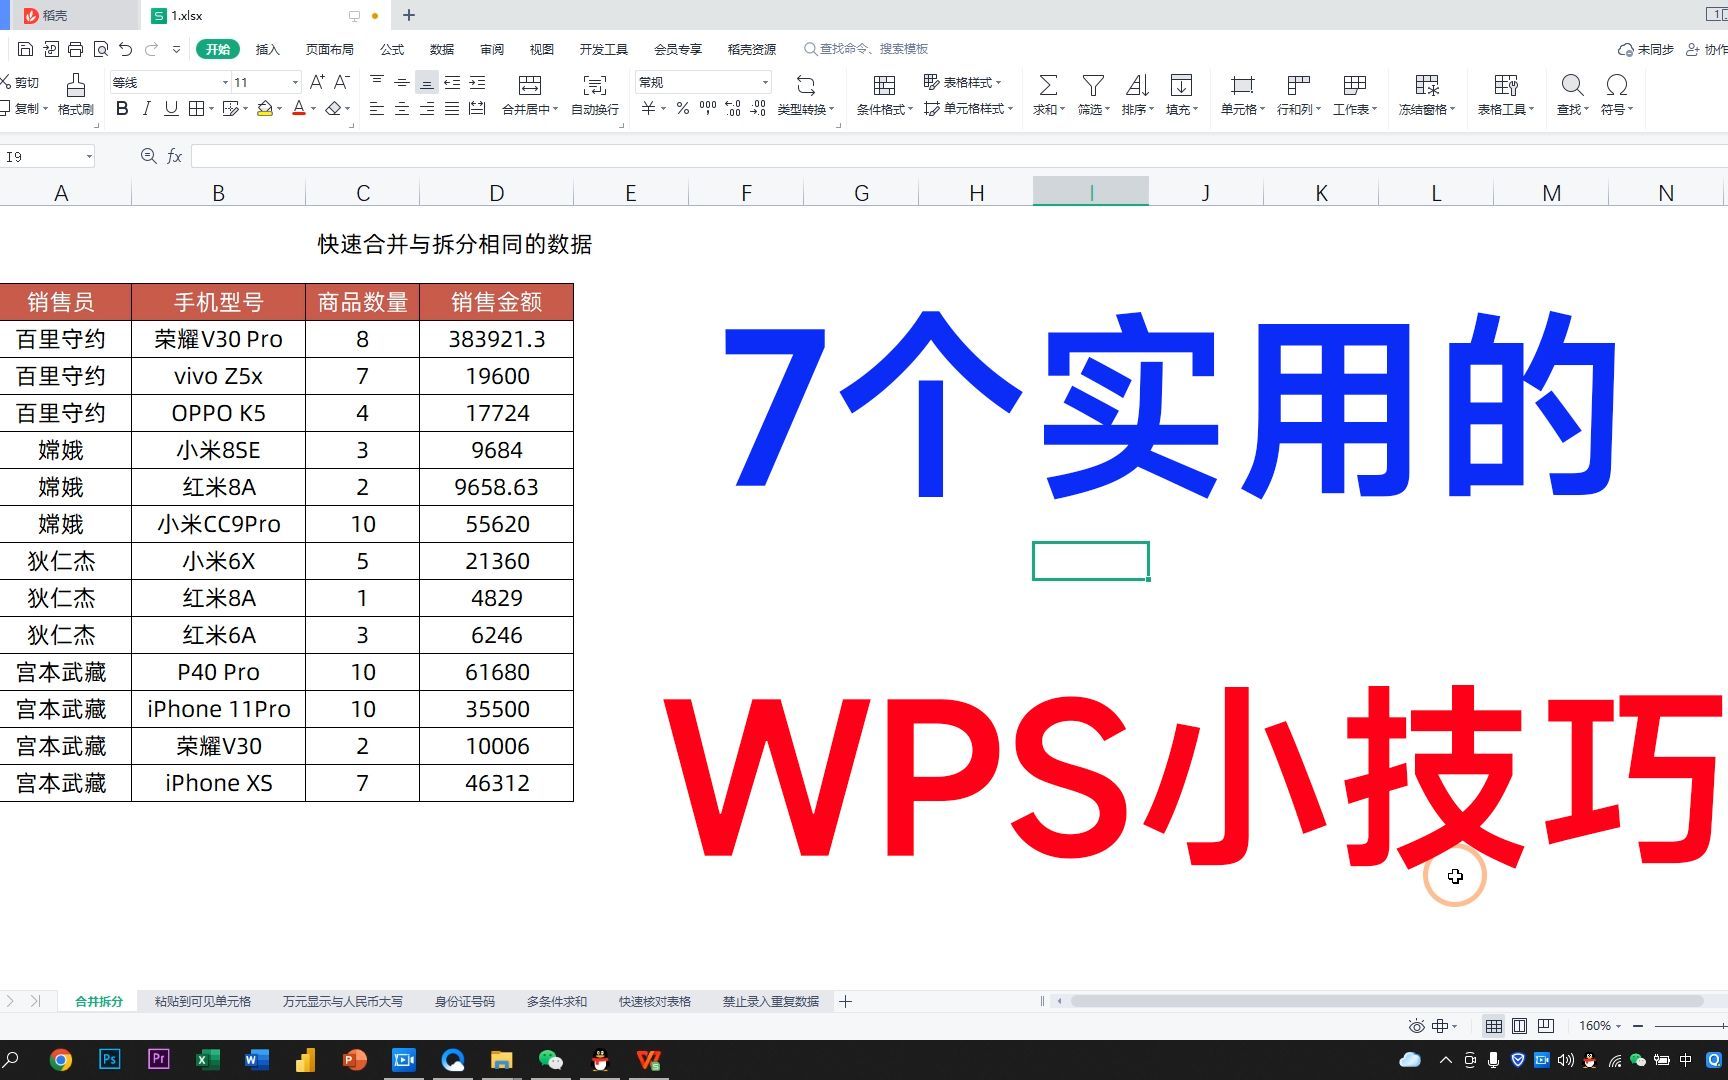Decrease font size with the A- icon
Screen dimensions: 1728x1080
point(341,82)
